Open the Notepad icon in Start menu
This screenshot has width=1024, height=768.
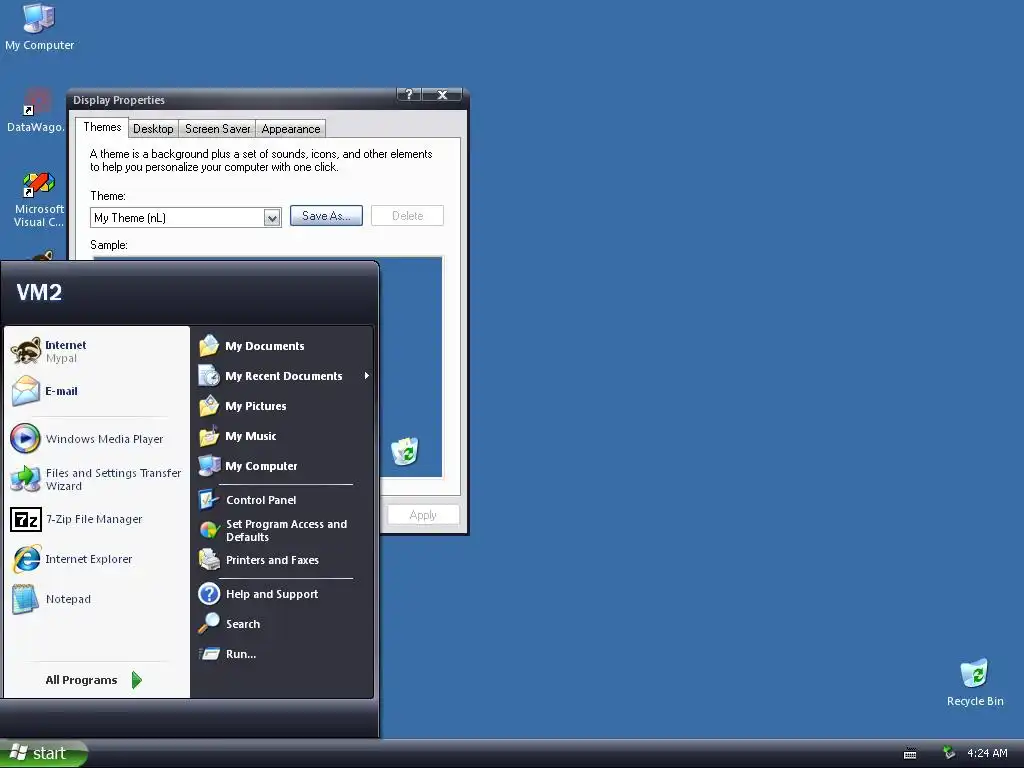coord(26,599)
